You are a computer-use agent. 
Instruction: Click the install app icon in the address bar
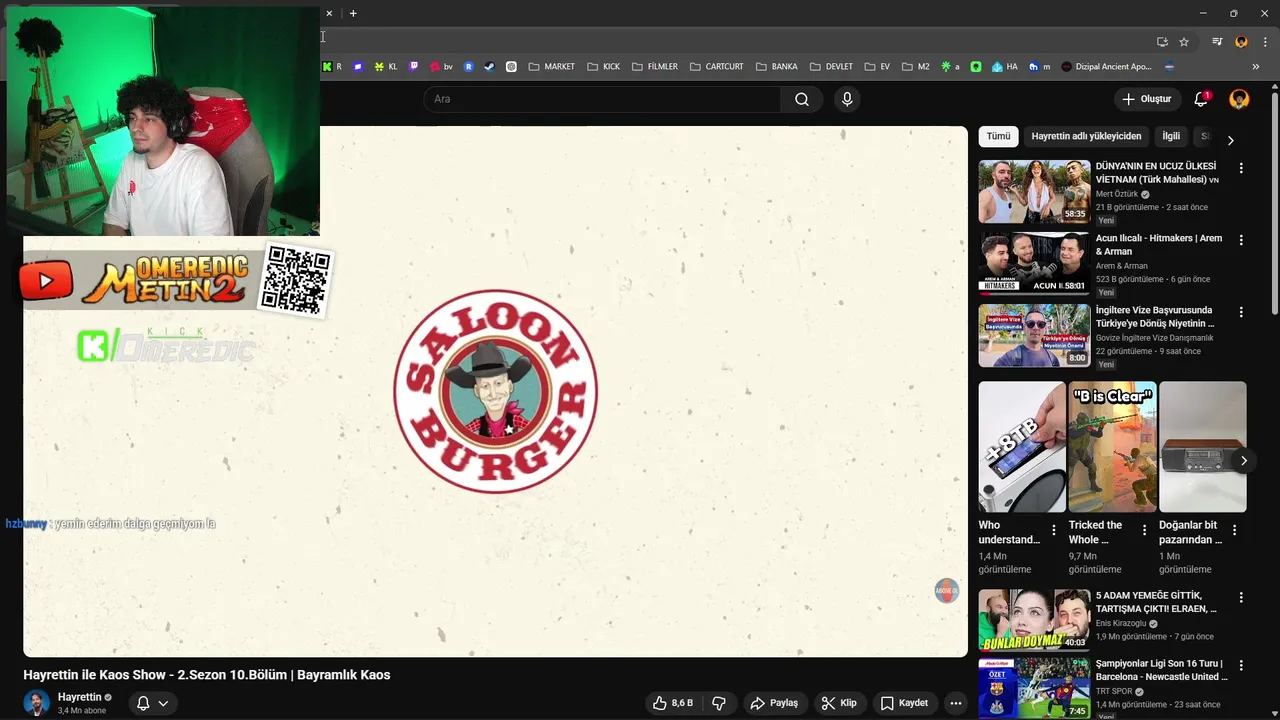click(x=1162, y=42)
